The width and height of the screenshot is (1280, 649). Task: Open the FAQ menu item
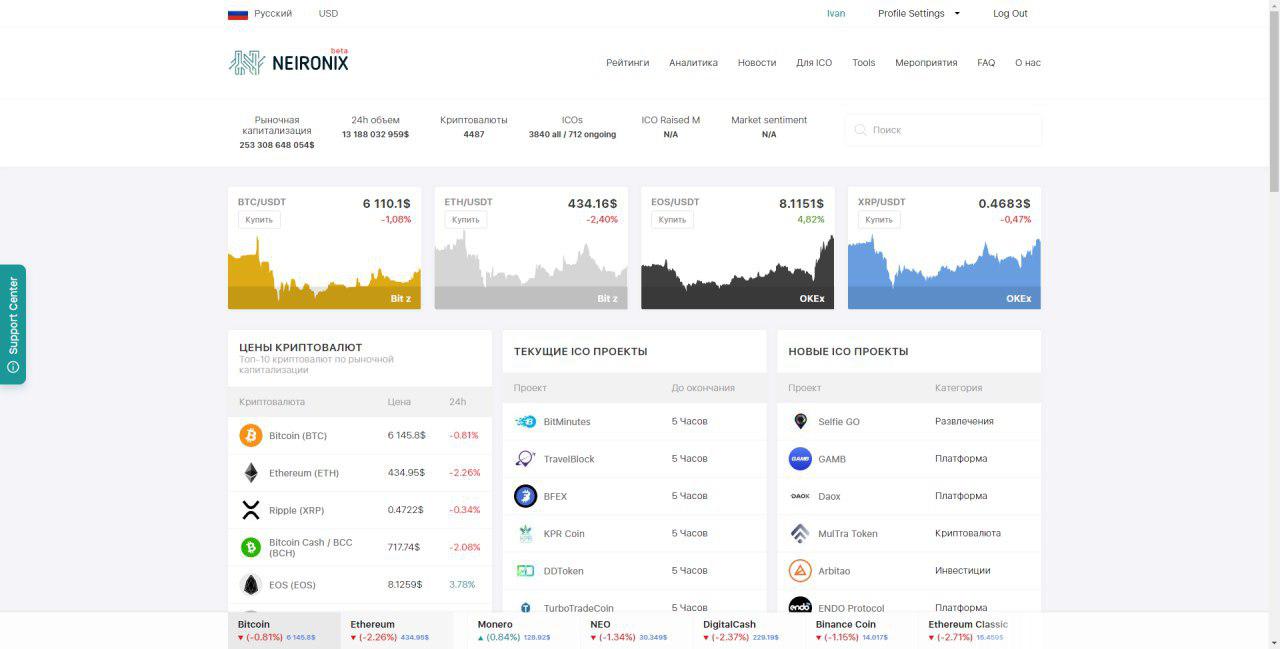click(986, 63)
